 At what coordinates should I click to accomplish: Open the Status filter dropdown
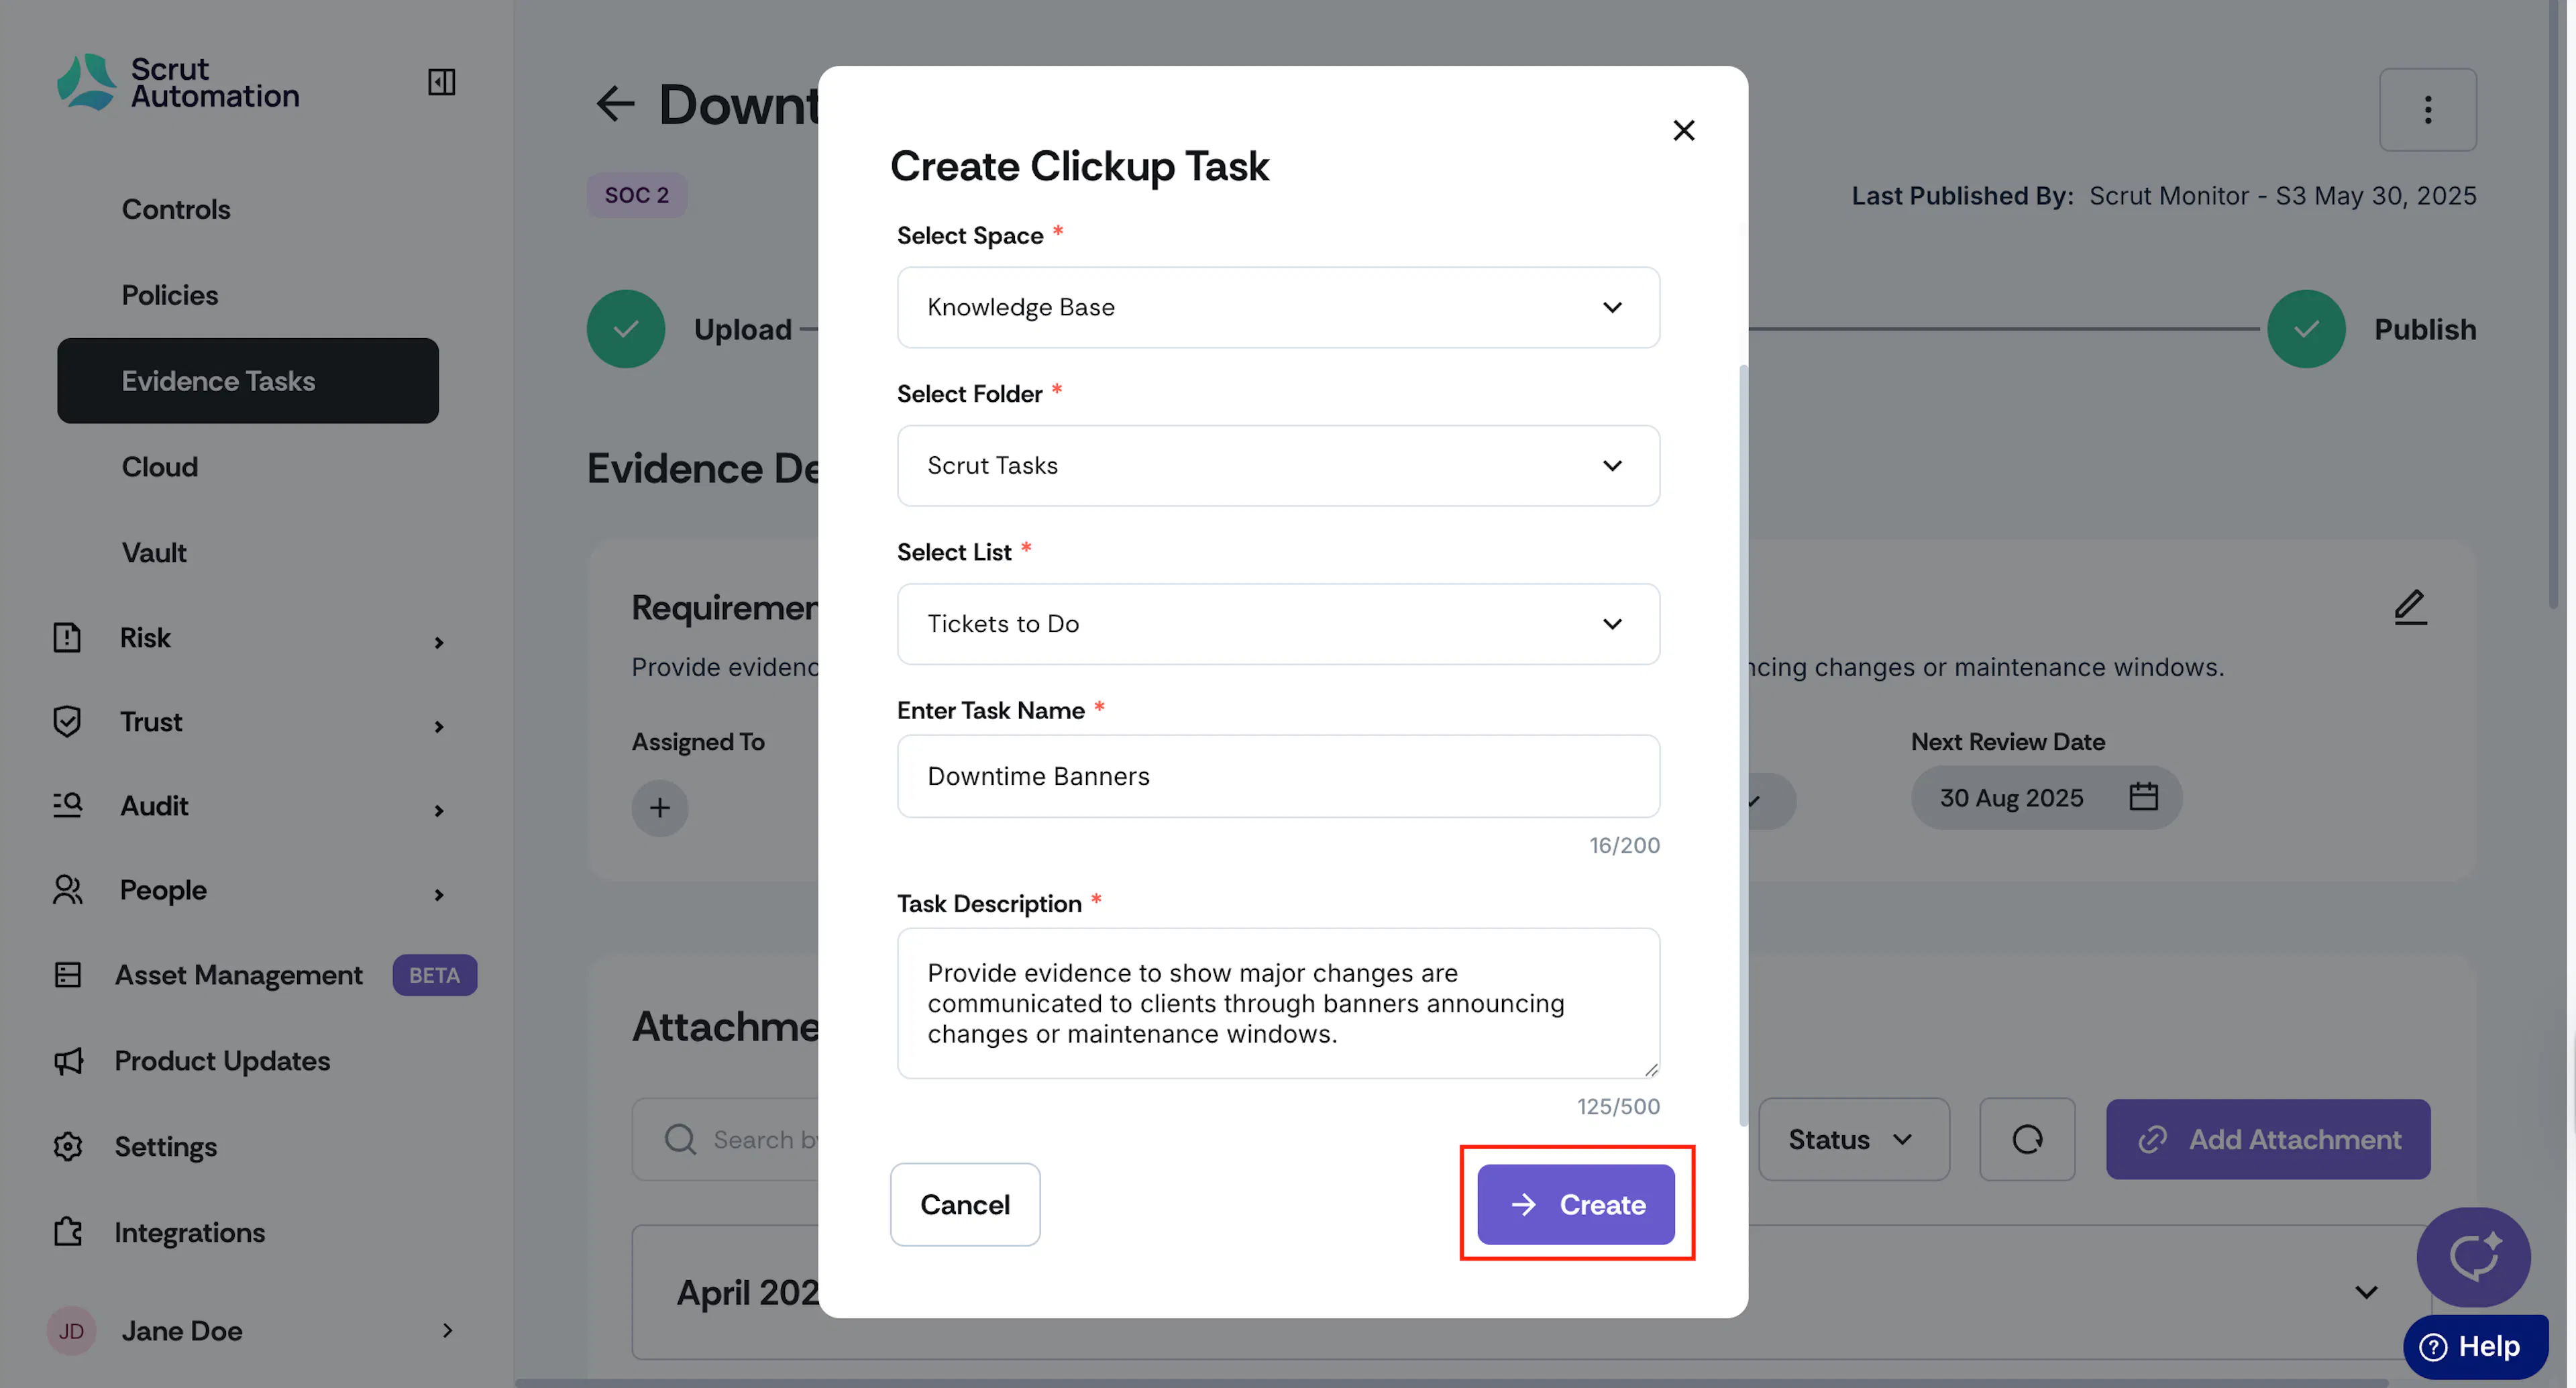click(1853, 1139)
